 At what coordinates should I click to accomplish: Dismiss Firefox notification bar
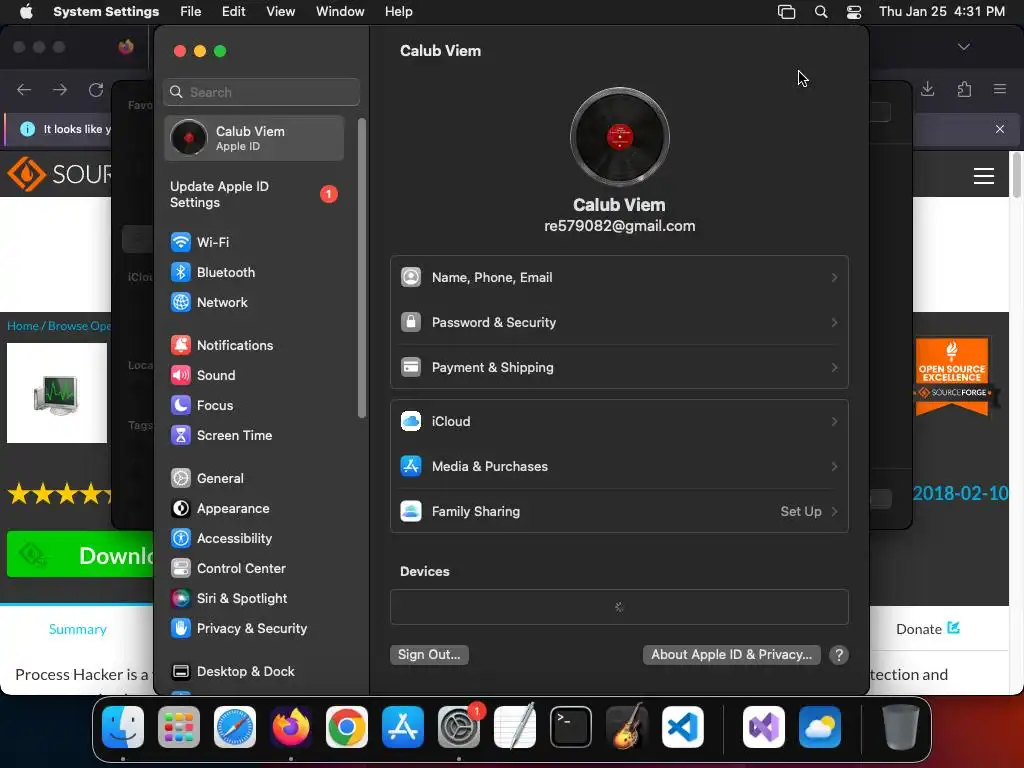pyautogui.click(x=999, y=129)
